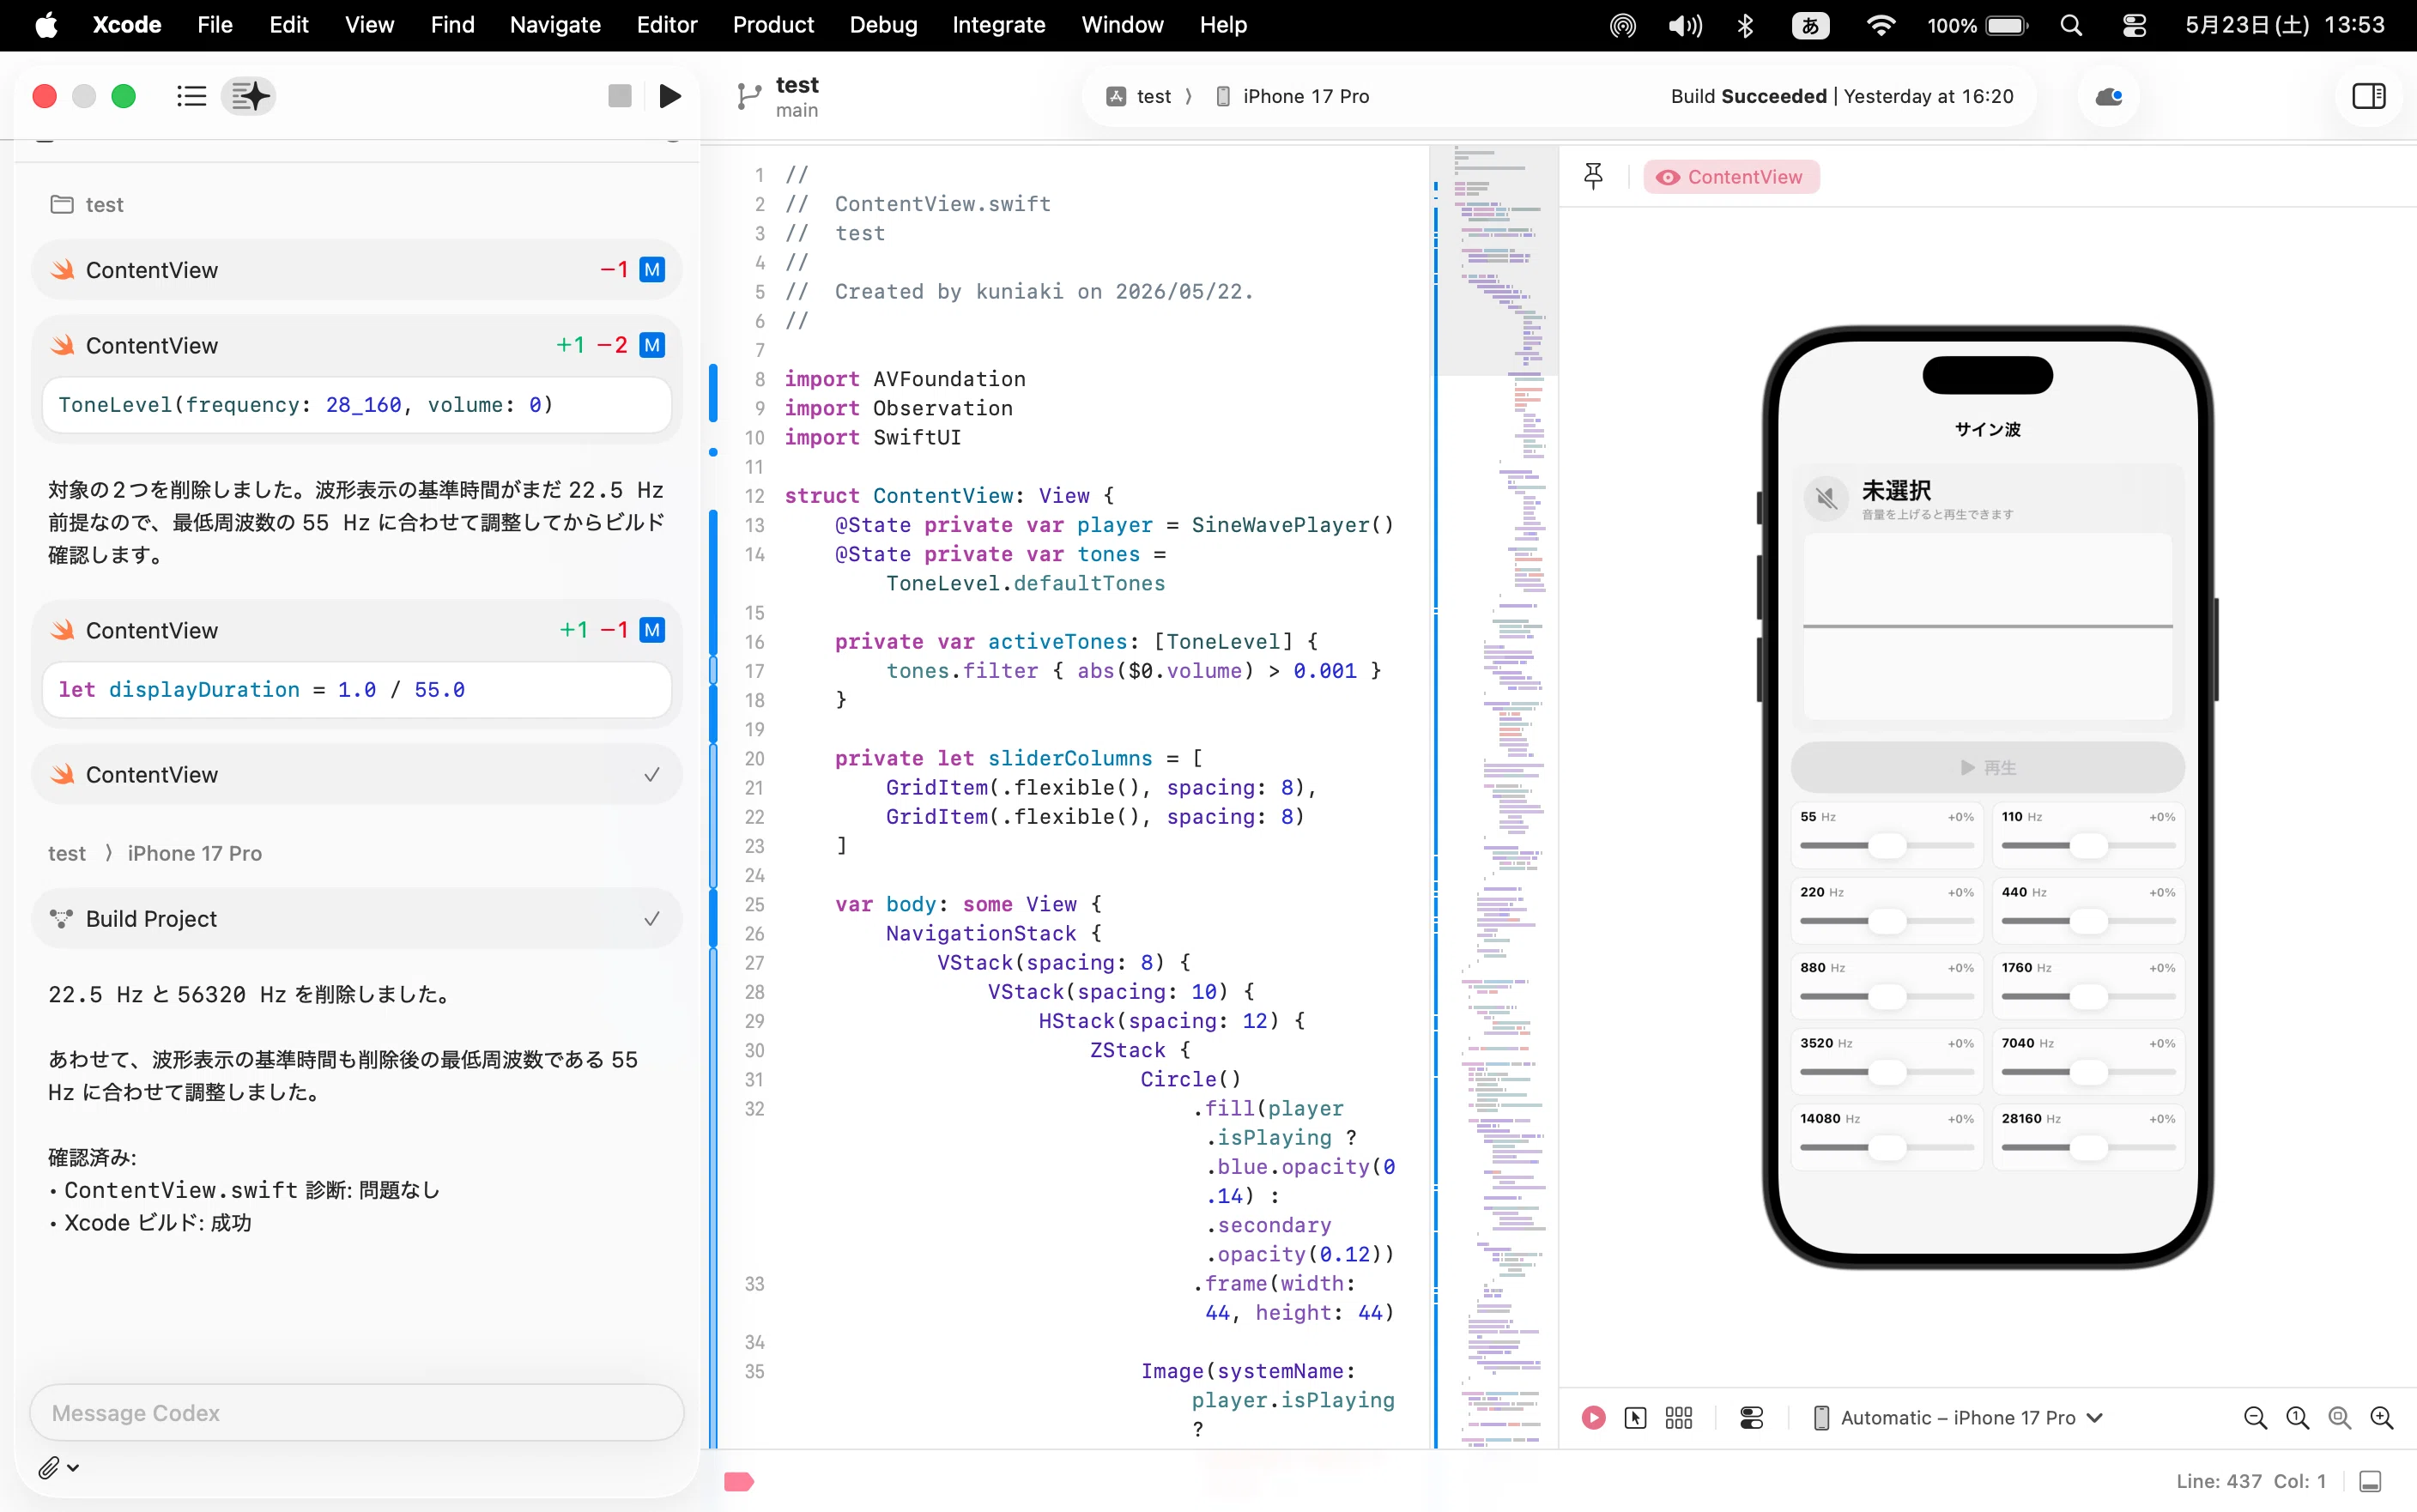
Task: Click test › iPhone 17 Pro label in chat
Action: point(155,853)
